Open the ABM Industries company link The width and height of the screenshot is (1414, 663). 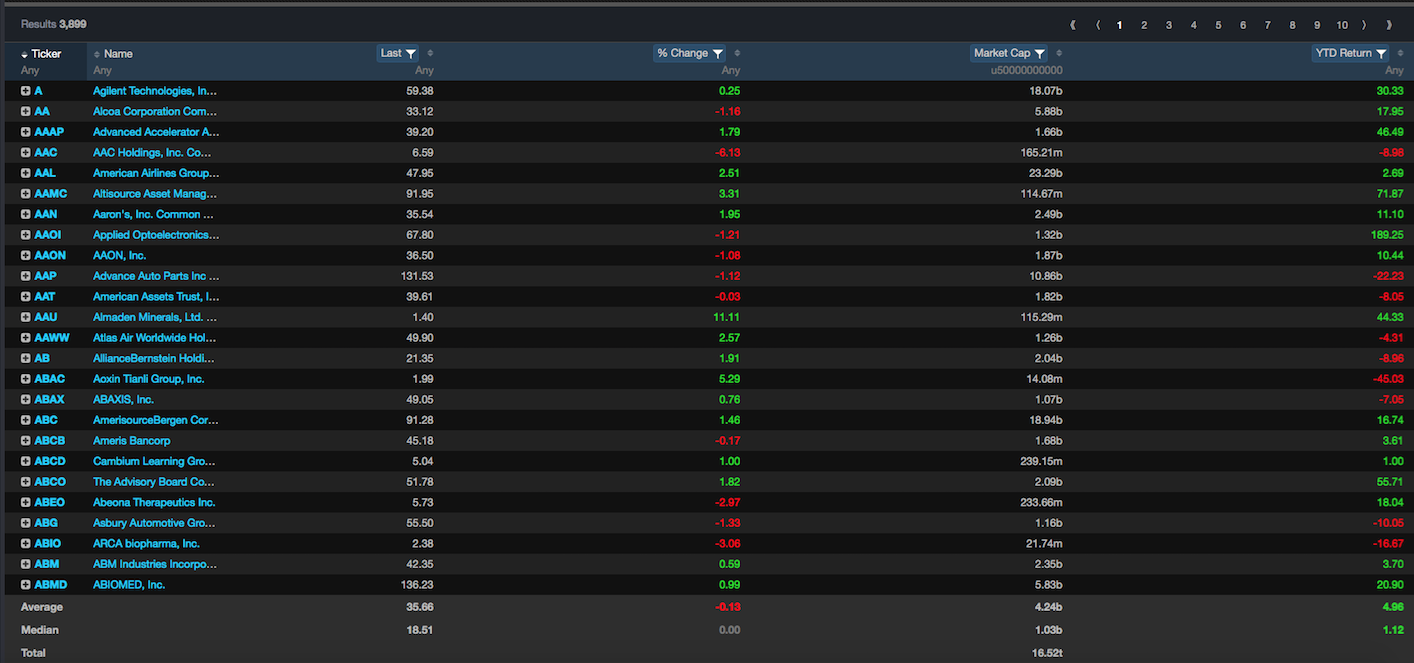pyautogui.click(x=155, y=564)
